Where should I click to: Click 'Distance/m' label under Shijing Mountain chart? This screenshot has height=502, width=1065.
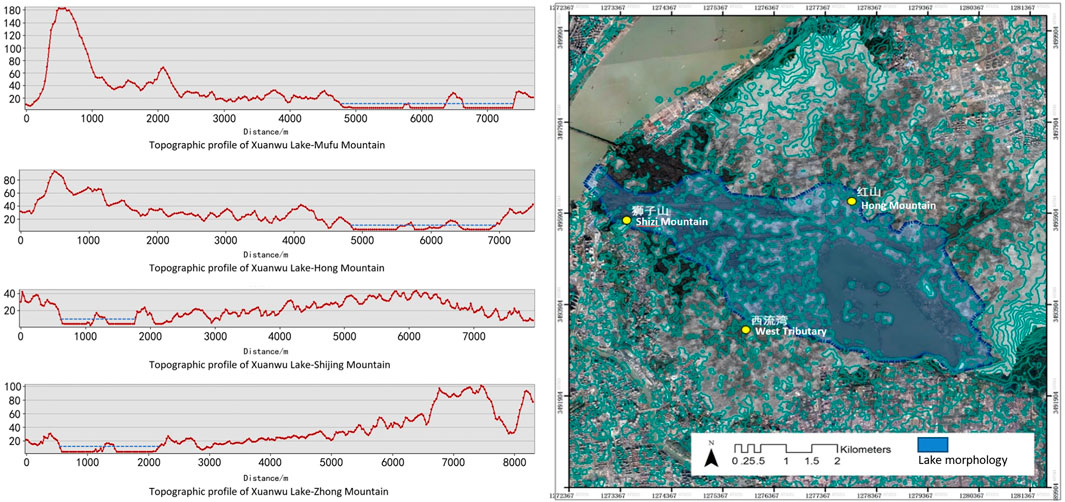[268, 351]
